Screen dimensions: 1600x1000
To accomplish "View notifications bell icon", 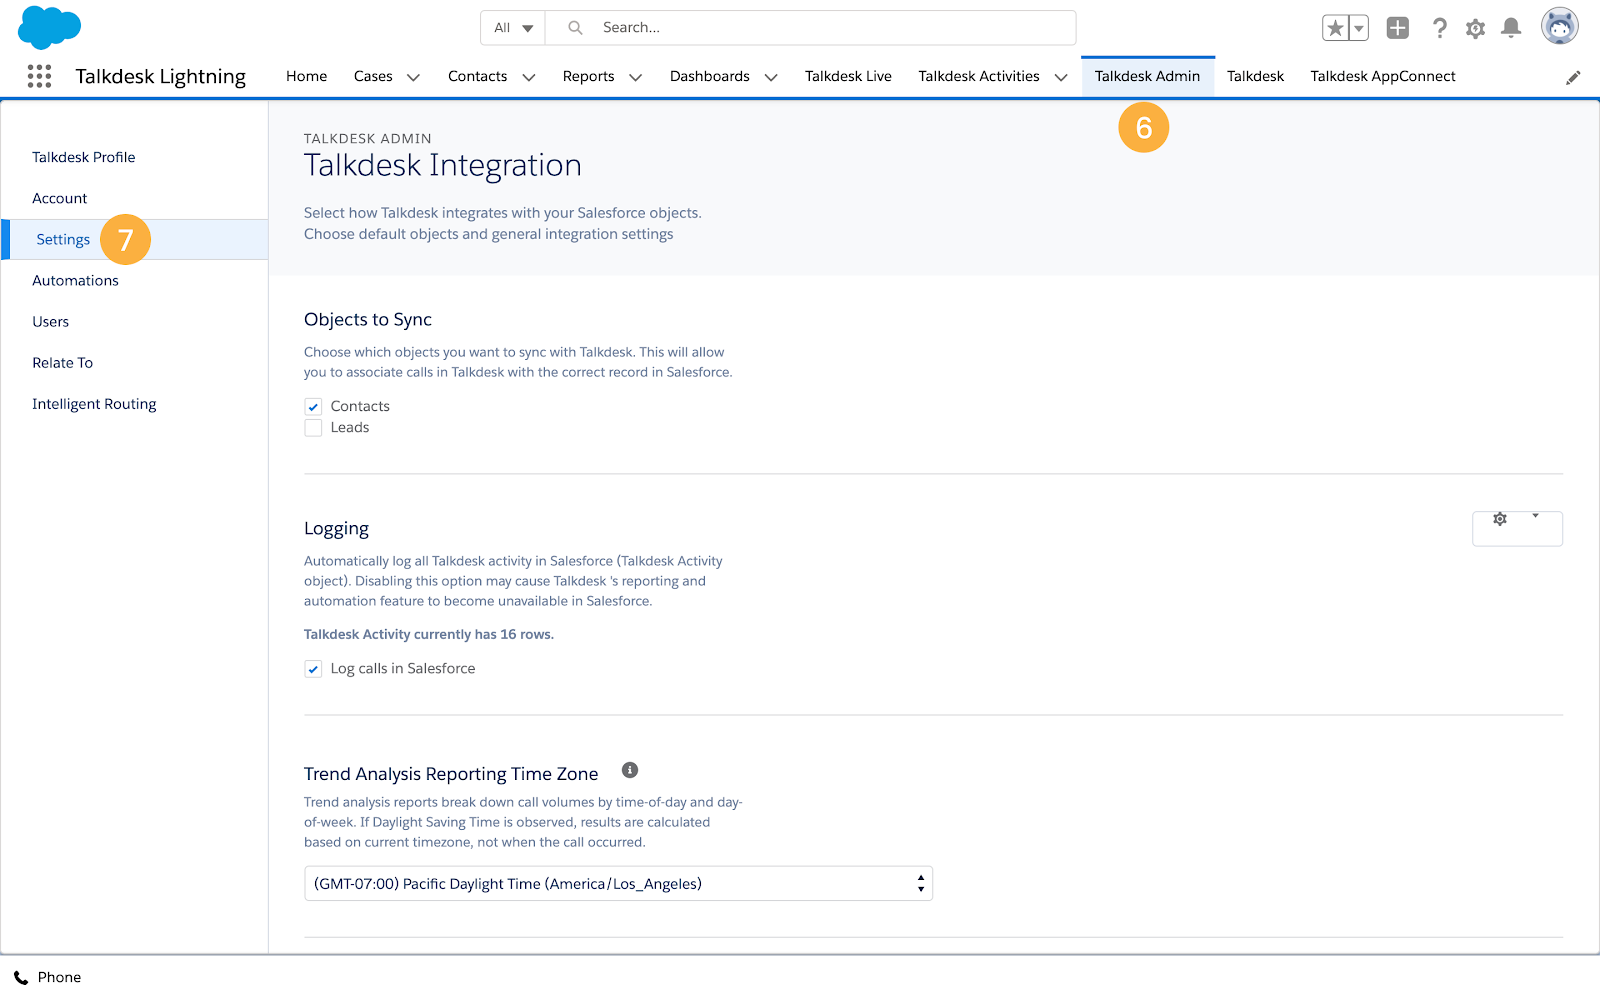I will pos(1511,28).
